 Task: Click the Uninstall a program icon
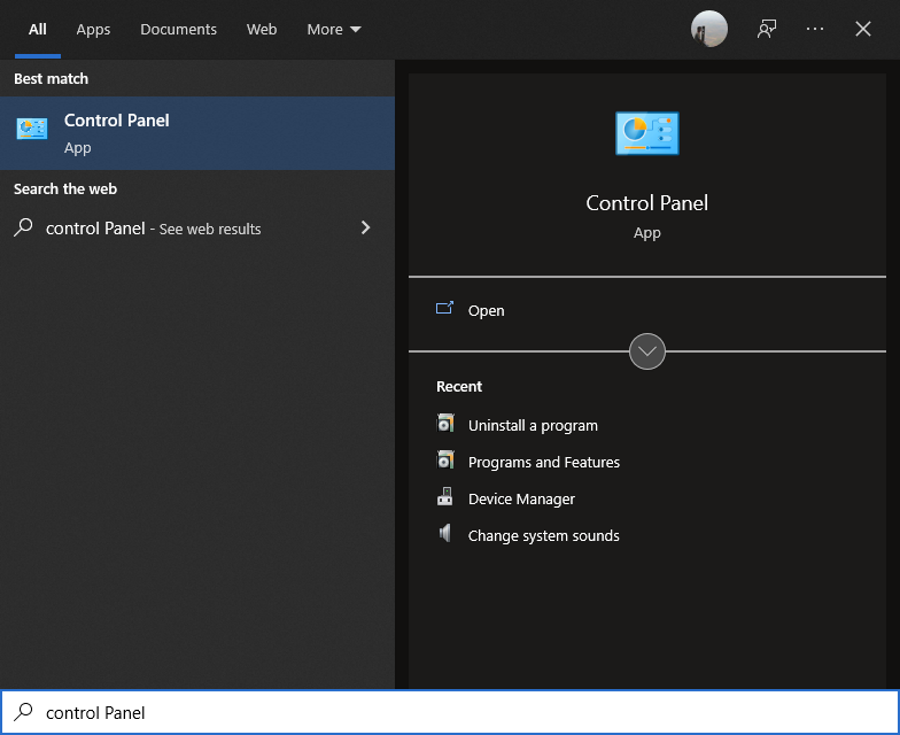[x=445, y=423]
